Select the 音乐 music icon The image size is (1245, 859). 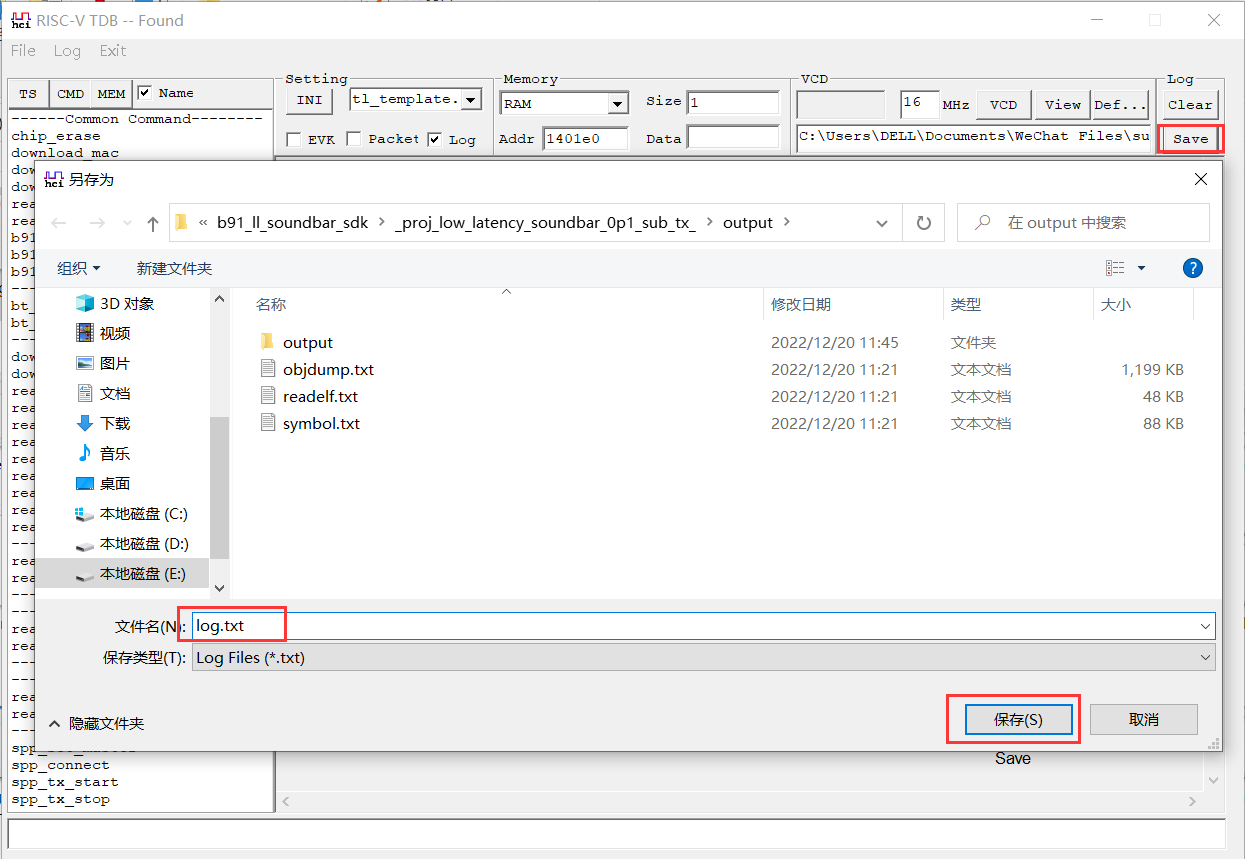[x=84, y=453]
